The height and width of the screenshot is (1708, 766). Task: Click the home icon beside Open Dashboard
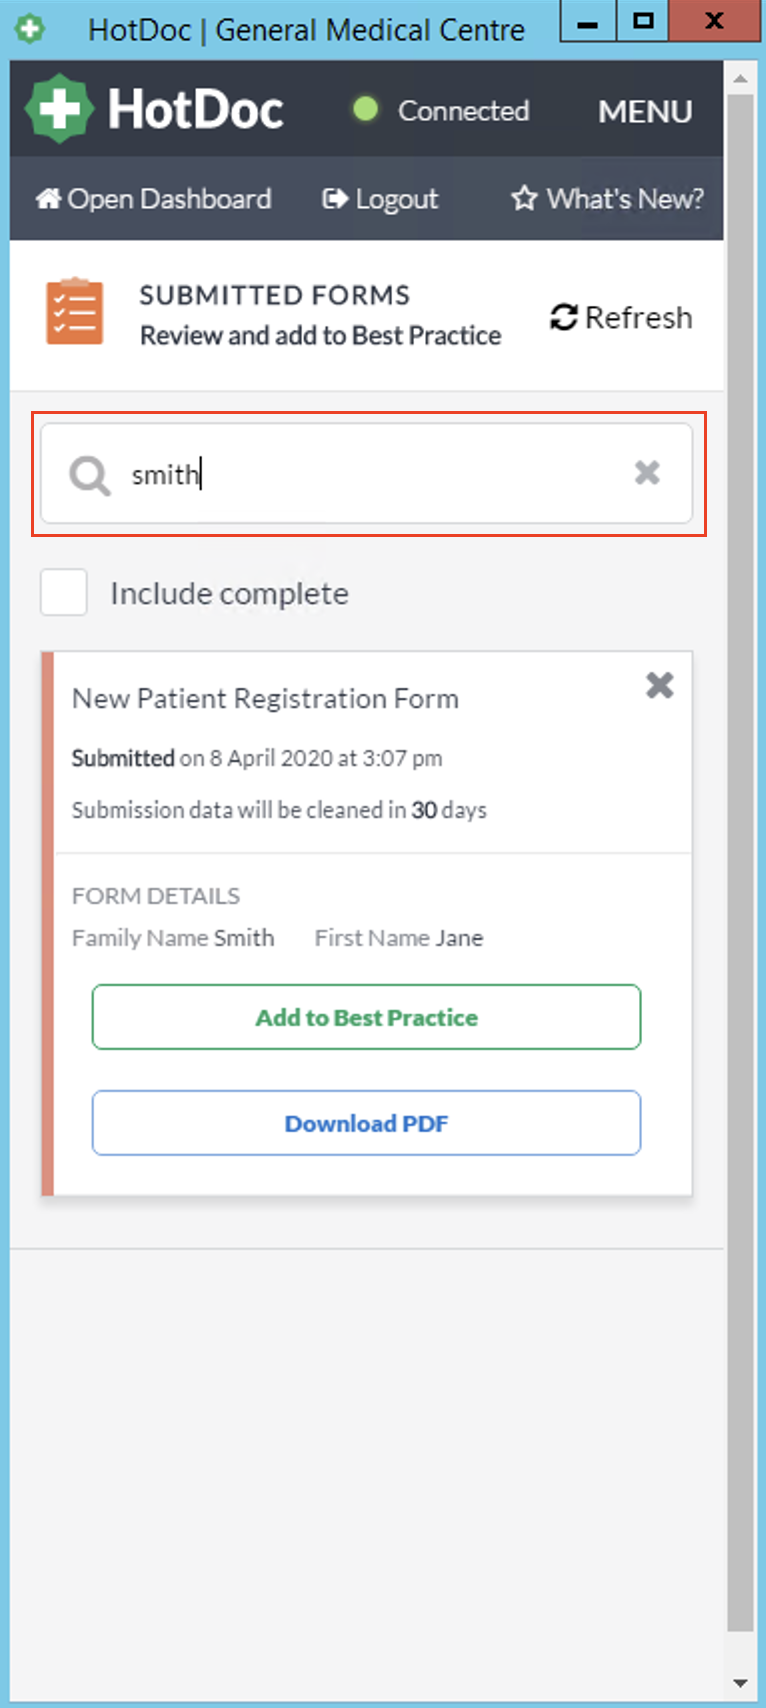coord(47,198)
